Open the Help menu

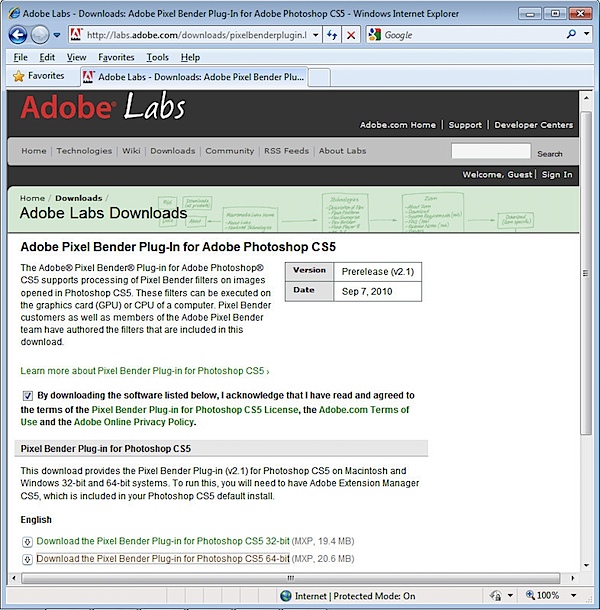pyautogui.click(x=190, y=57)
